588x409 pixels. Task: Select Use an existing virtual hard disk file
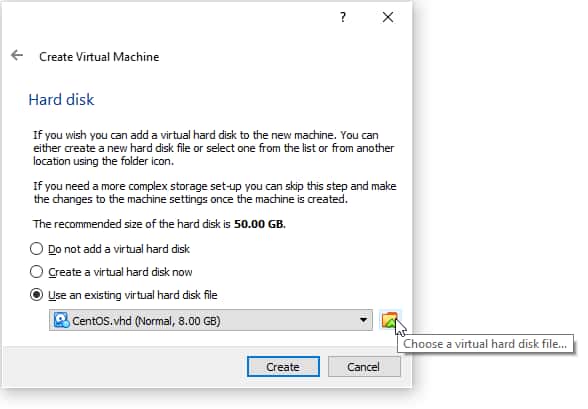coord(36,295)
